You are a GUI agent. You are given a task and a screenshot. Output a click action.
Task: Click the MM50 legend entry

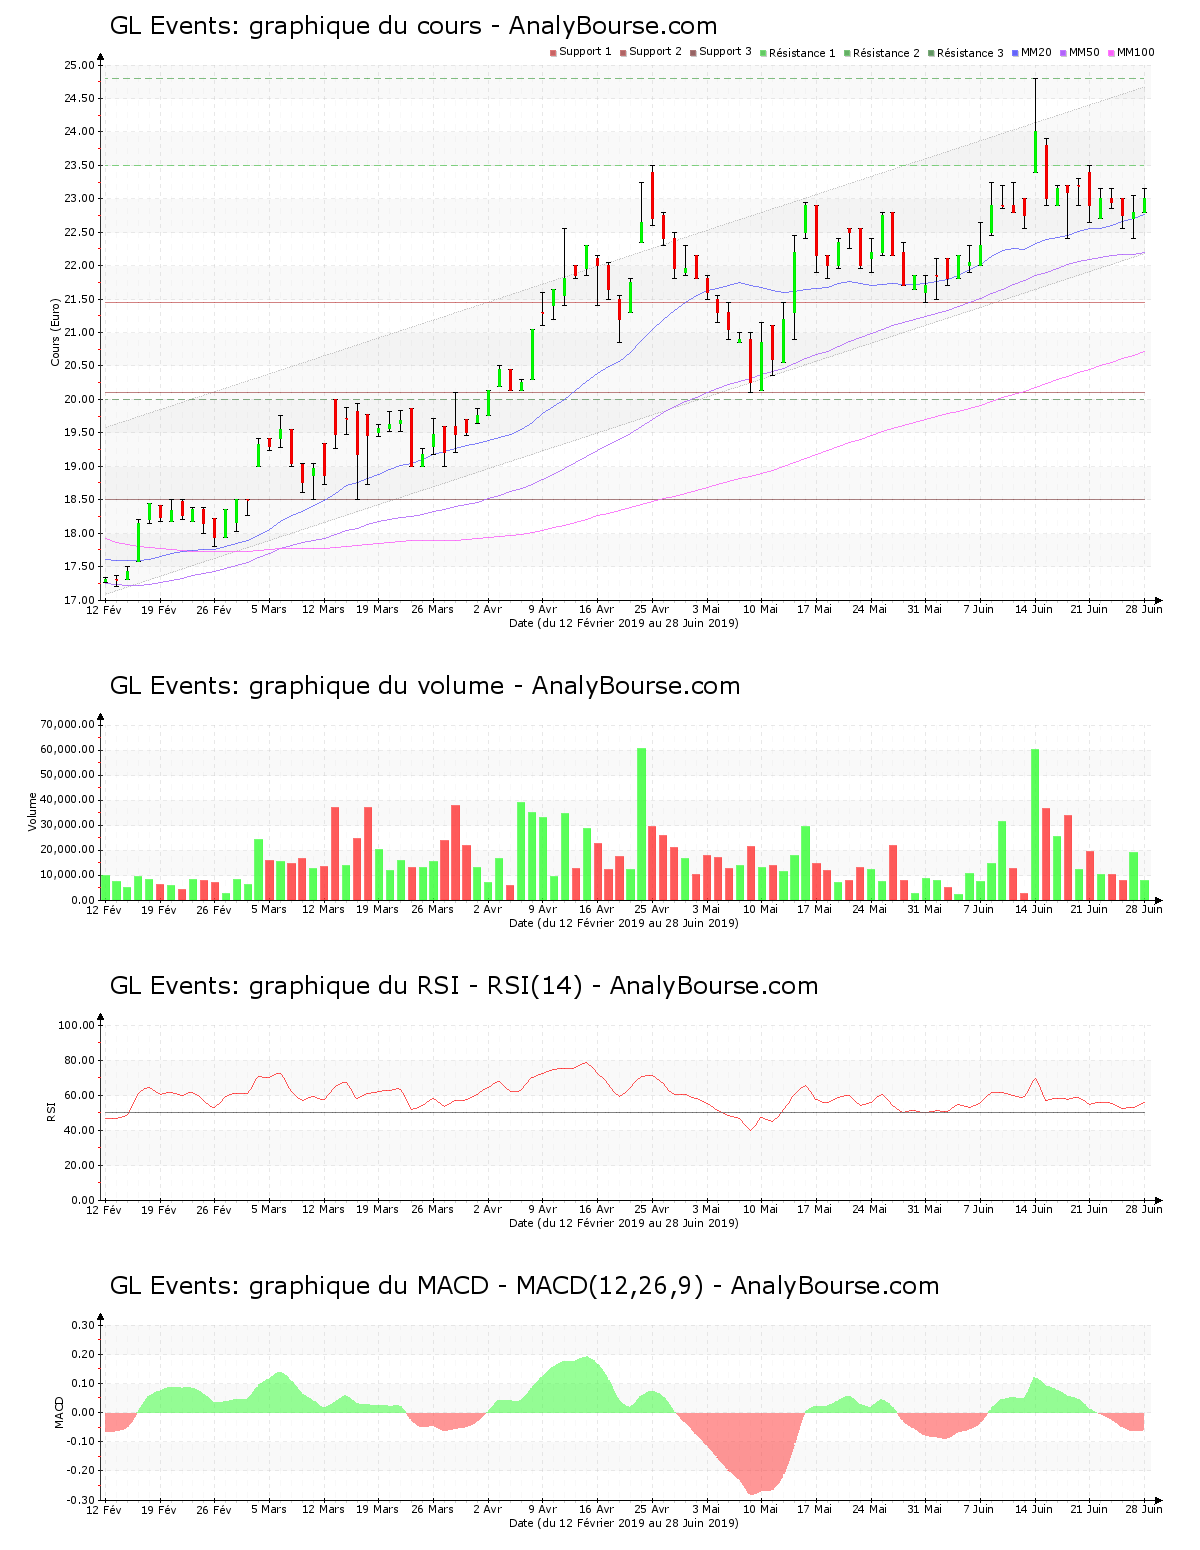tap(1079, 52)
